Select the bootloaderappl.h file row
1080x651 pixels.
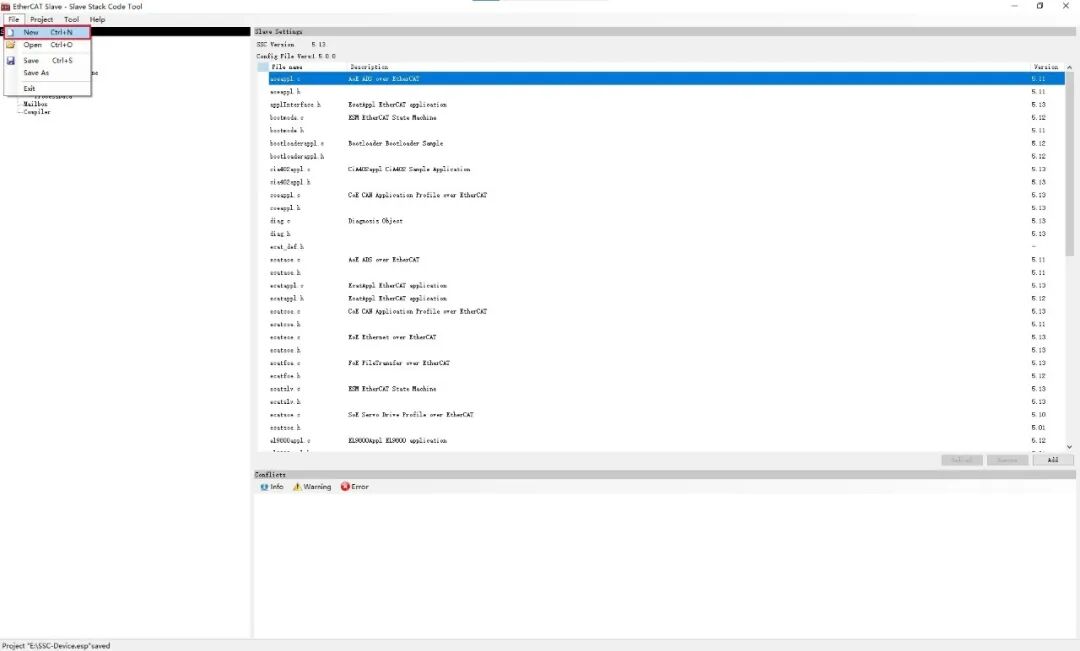click(x=666, y=156)
